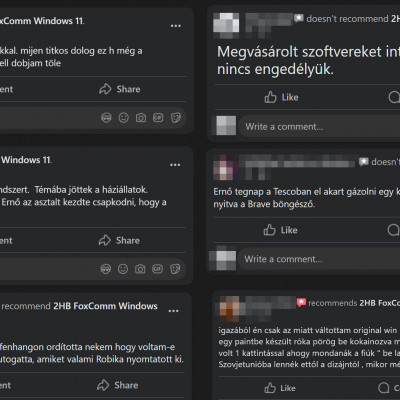This screenshot has width=400, height=400.
Task: Share the 'Robika nyomtatott ki' post
Action: [117, 385]
